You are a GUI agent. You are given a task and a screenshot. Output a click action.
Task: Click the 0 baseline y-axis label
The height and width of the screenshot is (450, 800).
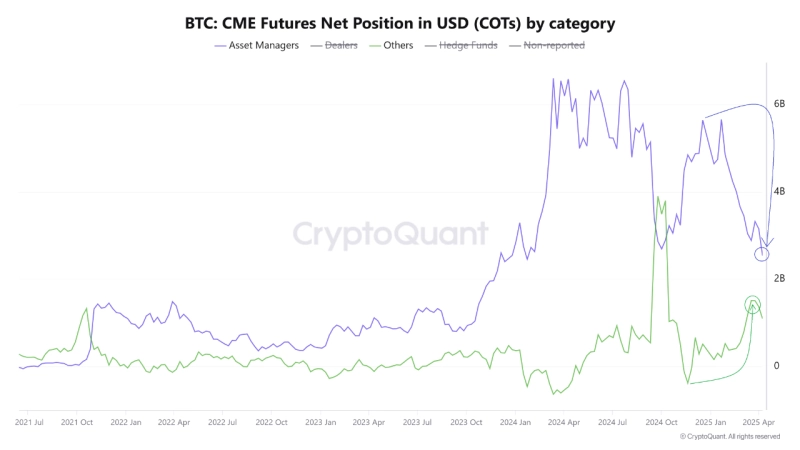pos(776,366)
